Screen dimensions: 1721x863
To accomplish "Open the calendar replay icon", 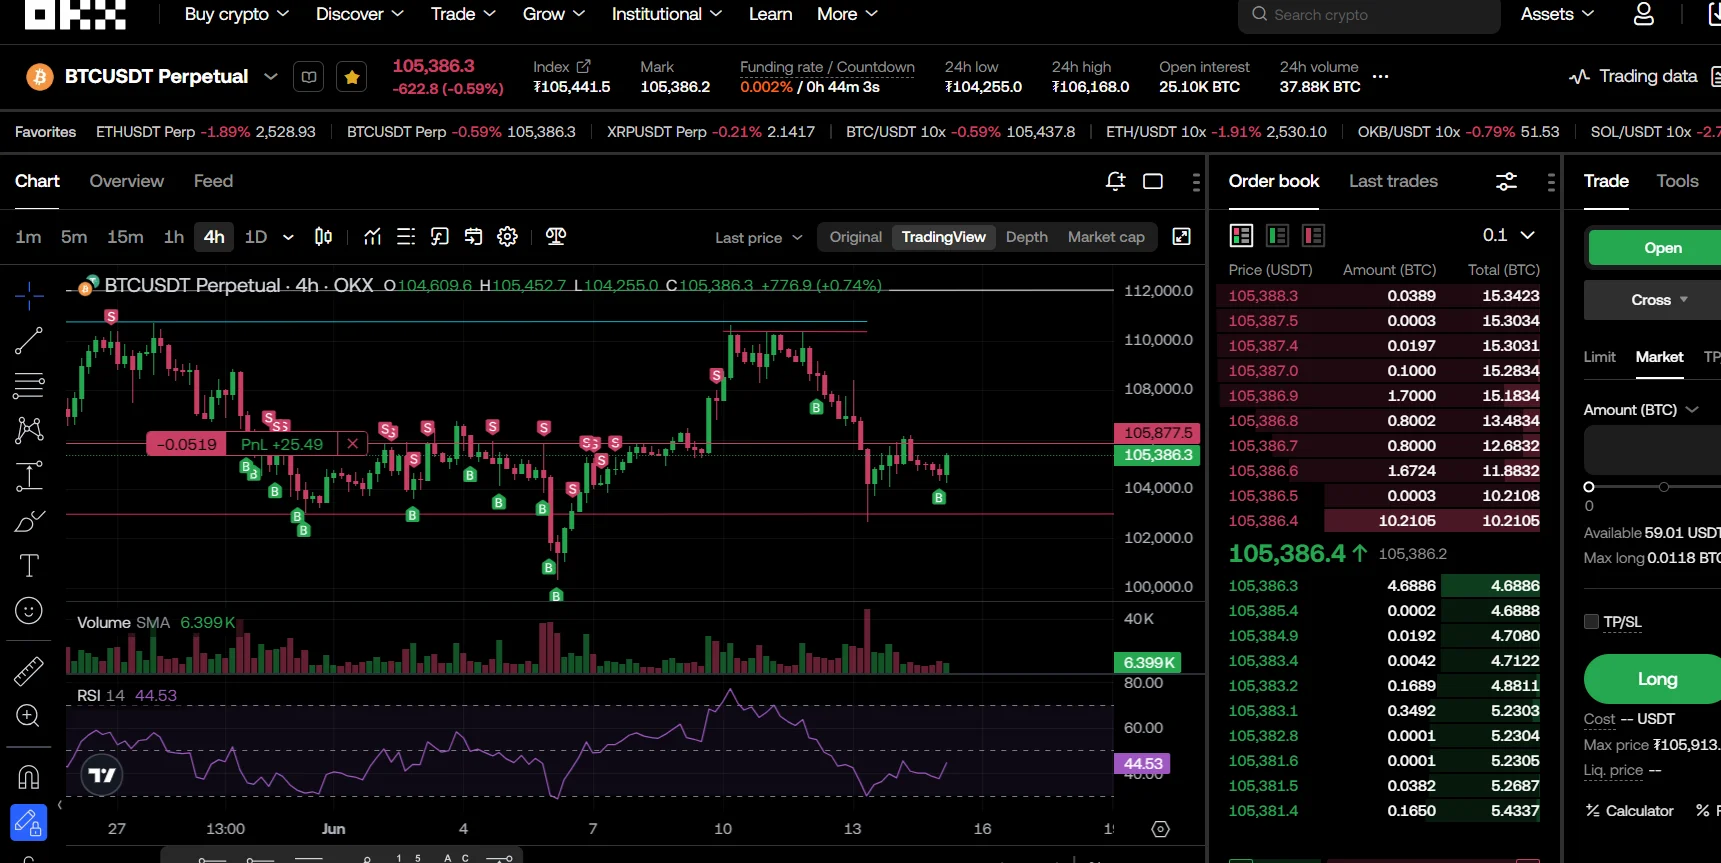I will coord(473,237).
